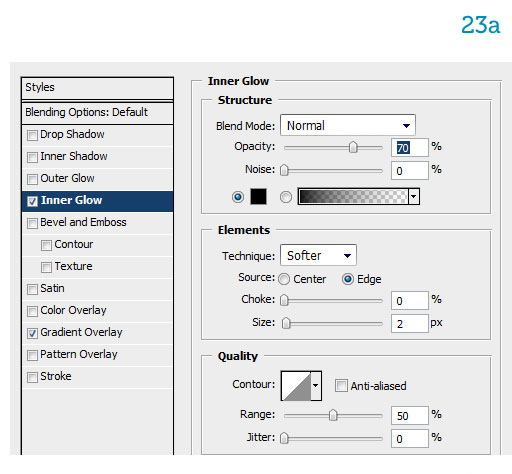Enable the Texture sub-option checkbox
Viewport: 512px width, 474px height.
[46, 267]
